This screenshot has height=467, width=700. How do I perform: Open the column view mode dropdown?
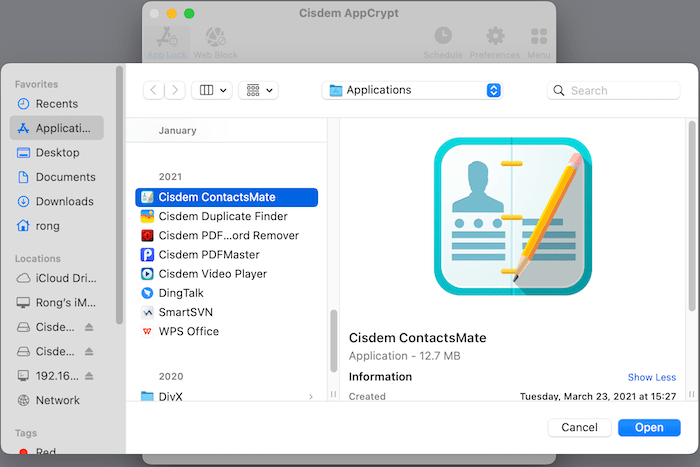[211, 90]
